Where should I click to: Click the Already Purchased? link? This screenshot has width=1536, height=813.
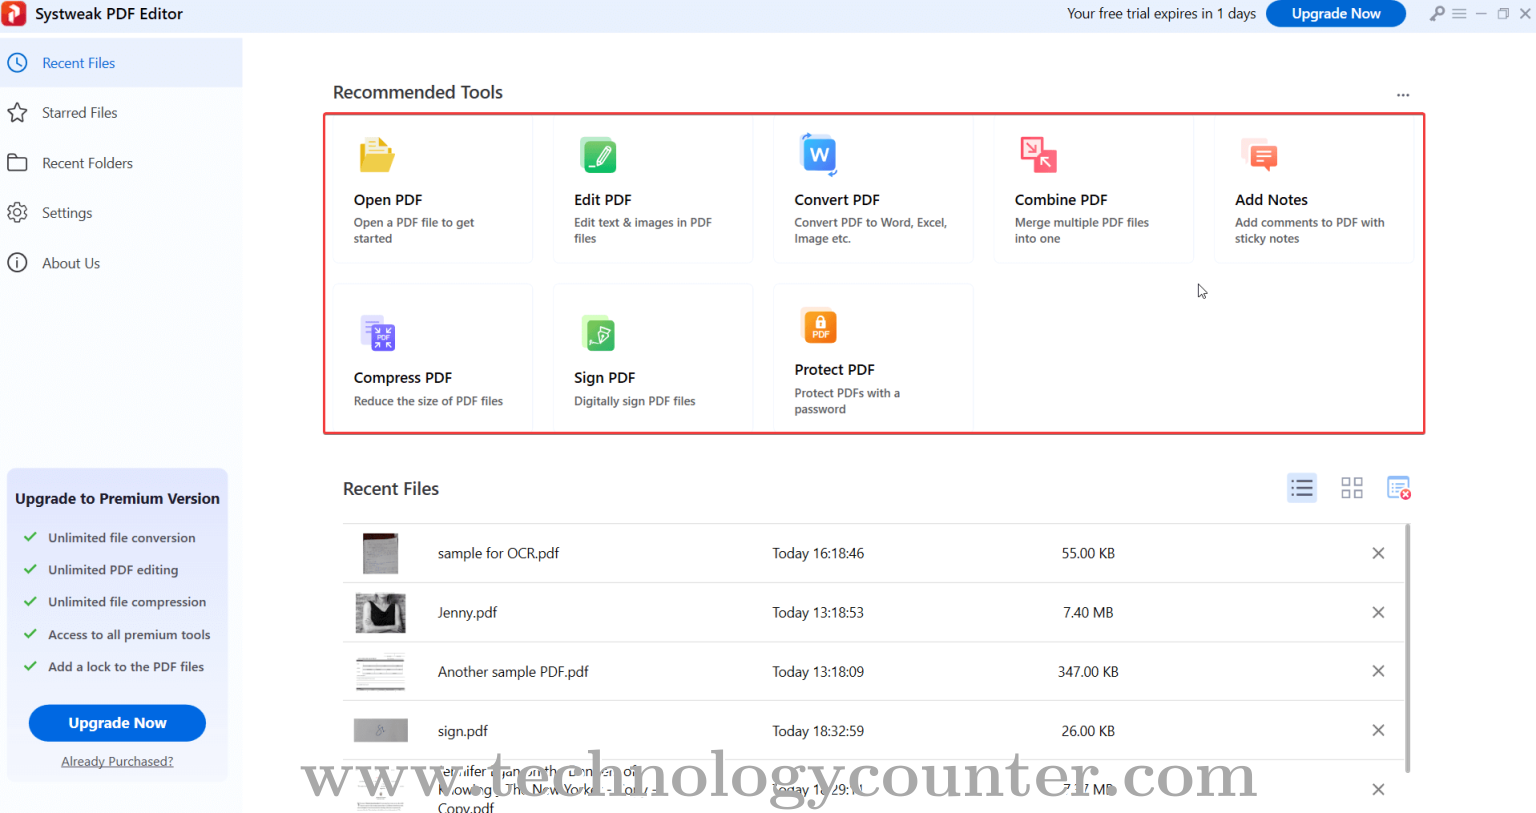117,762
